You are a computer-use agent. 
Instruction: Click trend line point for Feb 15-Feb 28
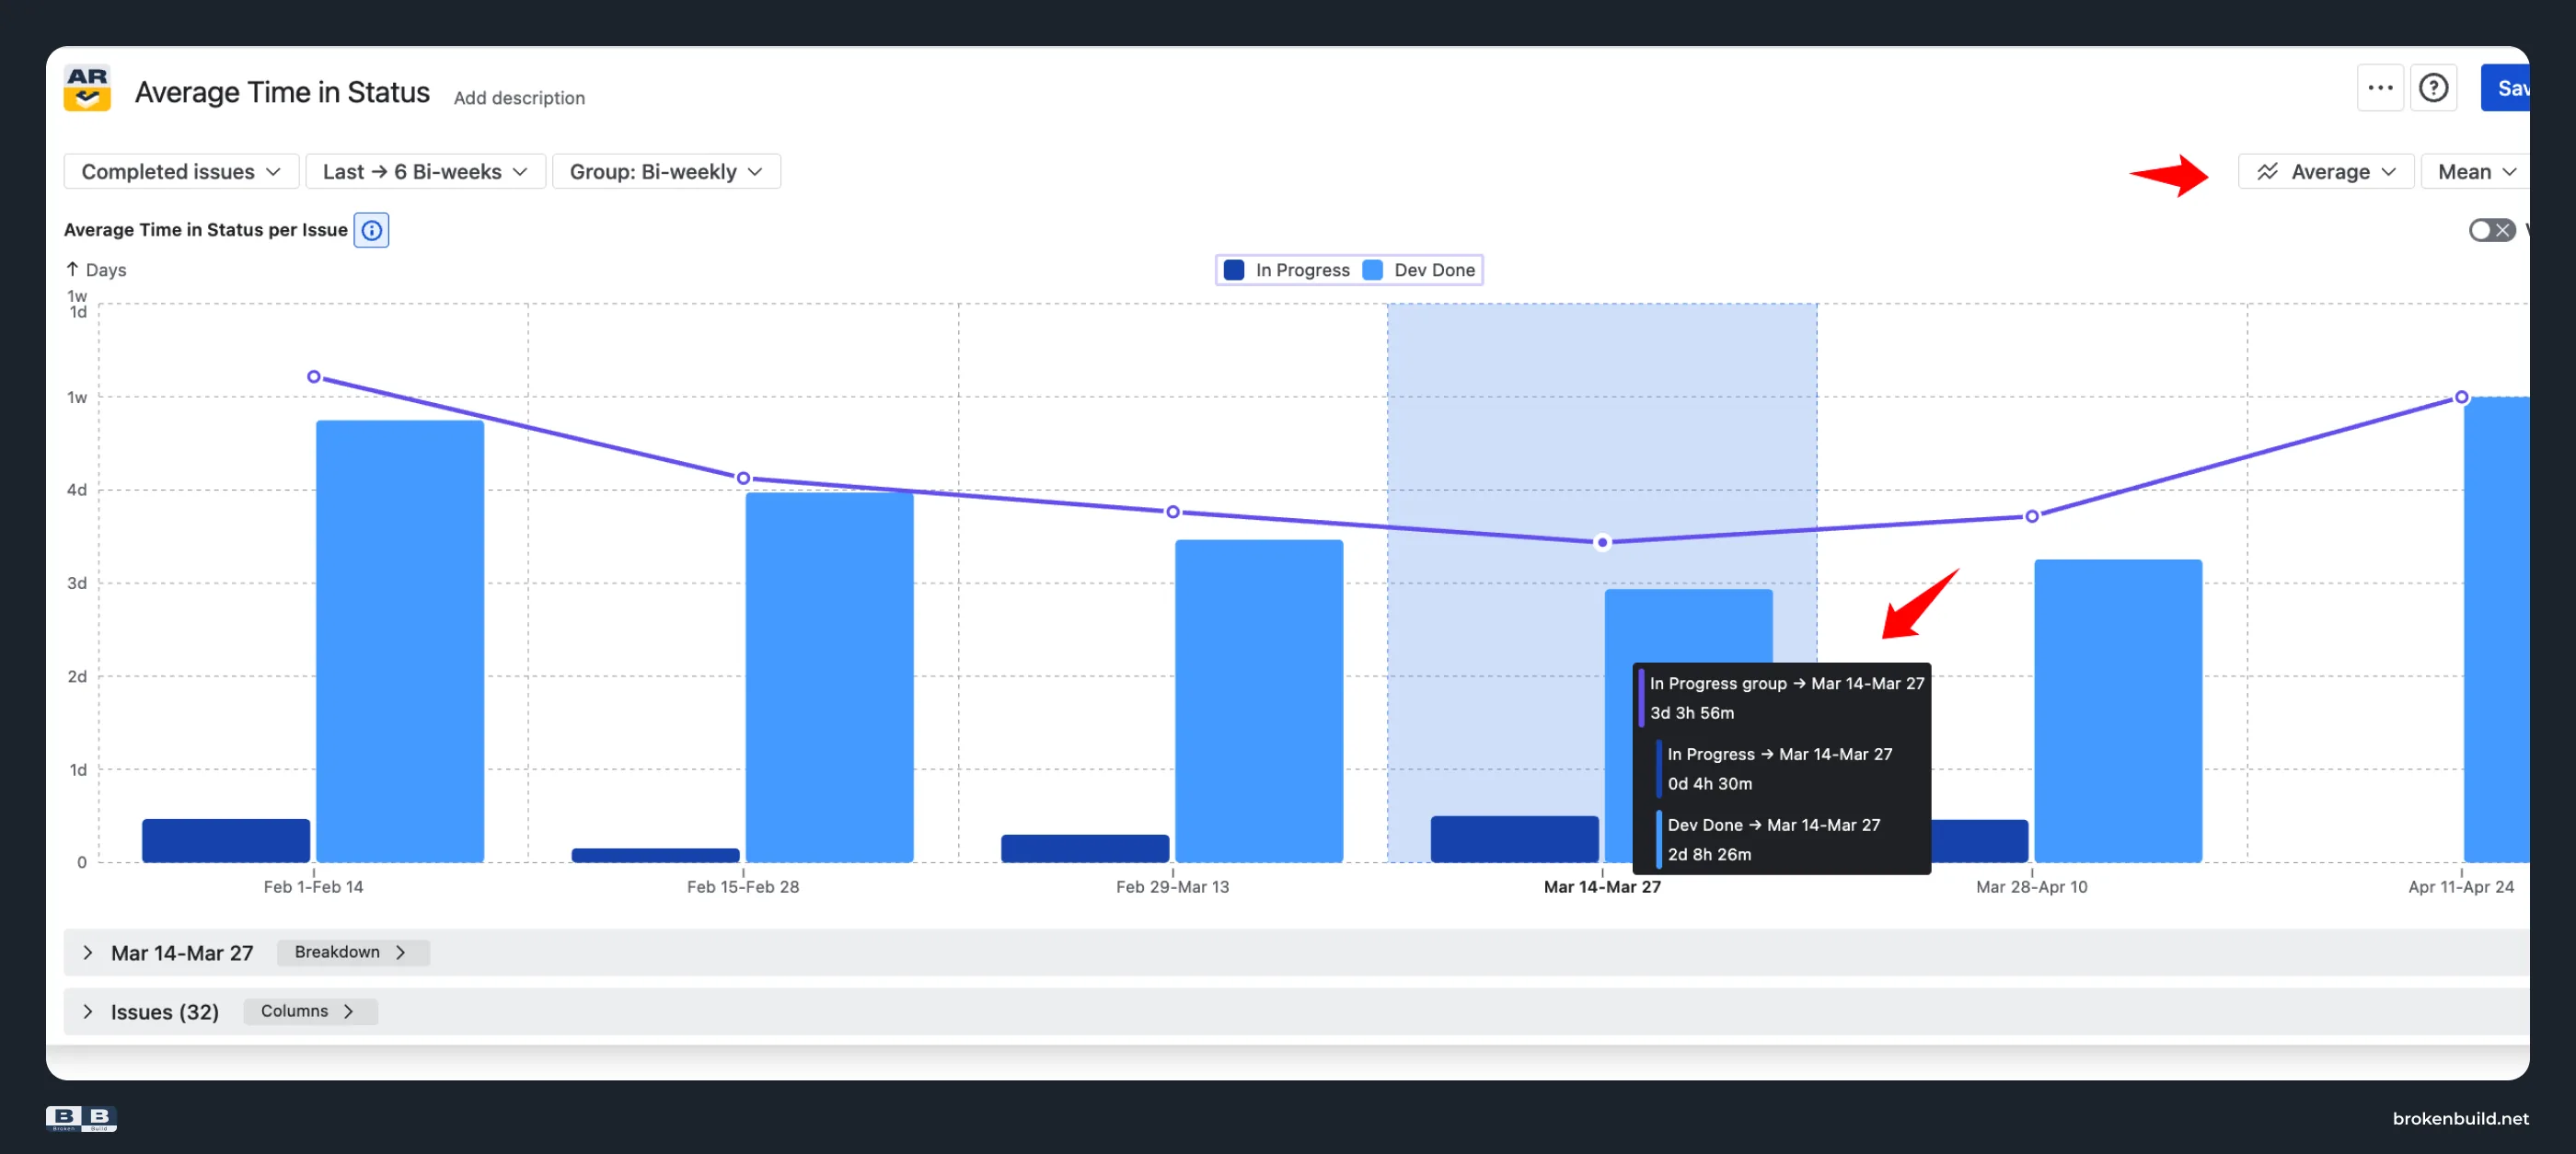coord(743,478)
